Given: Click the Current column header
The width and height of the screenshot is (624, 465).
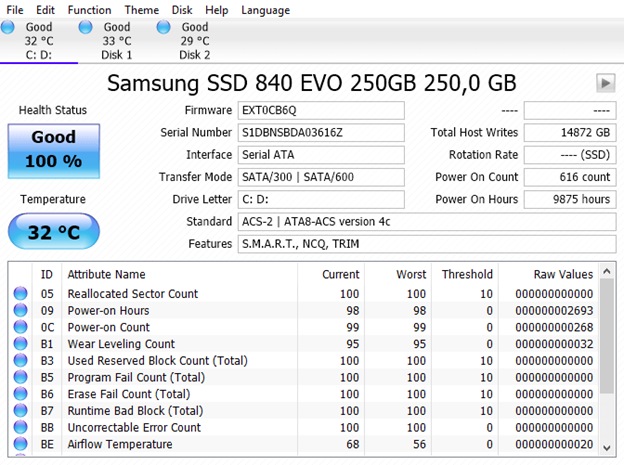Looking at the screenshot, I should coord(330,274).
